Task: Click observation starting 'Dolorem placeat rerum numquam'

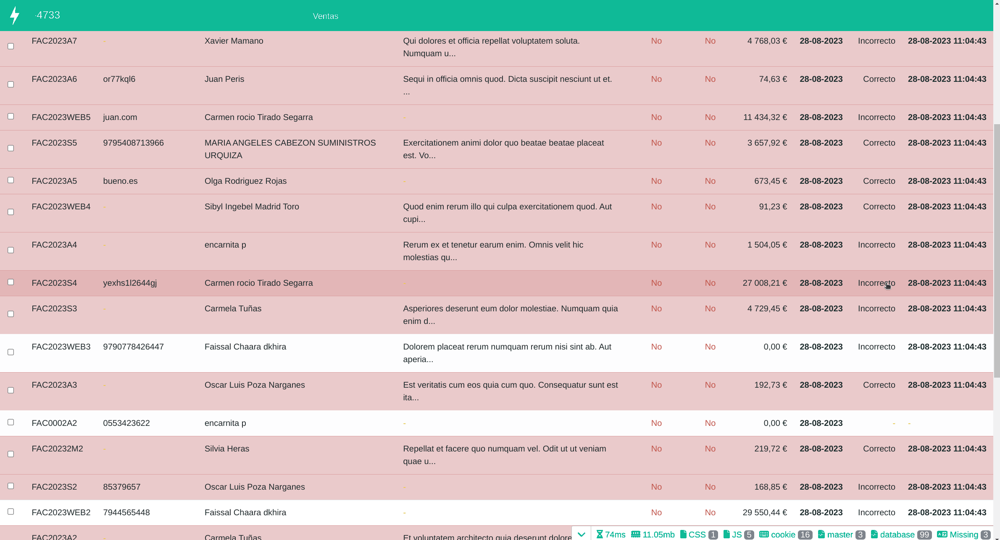Action: point(508,353)
